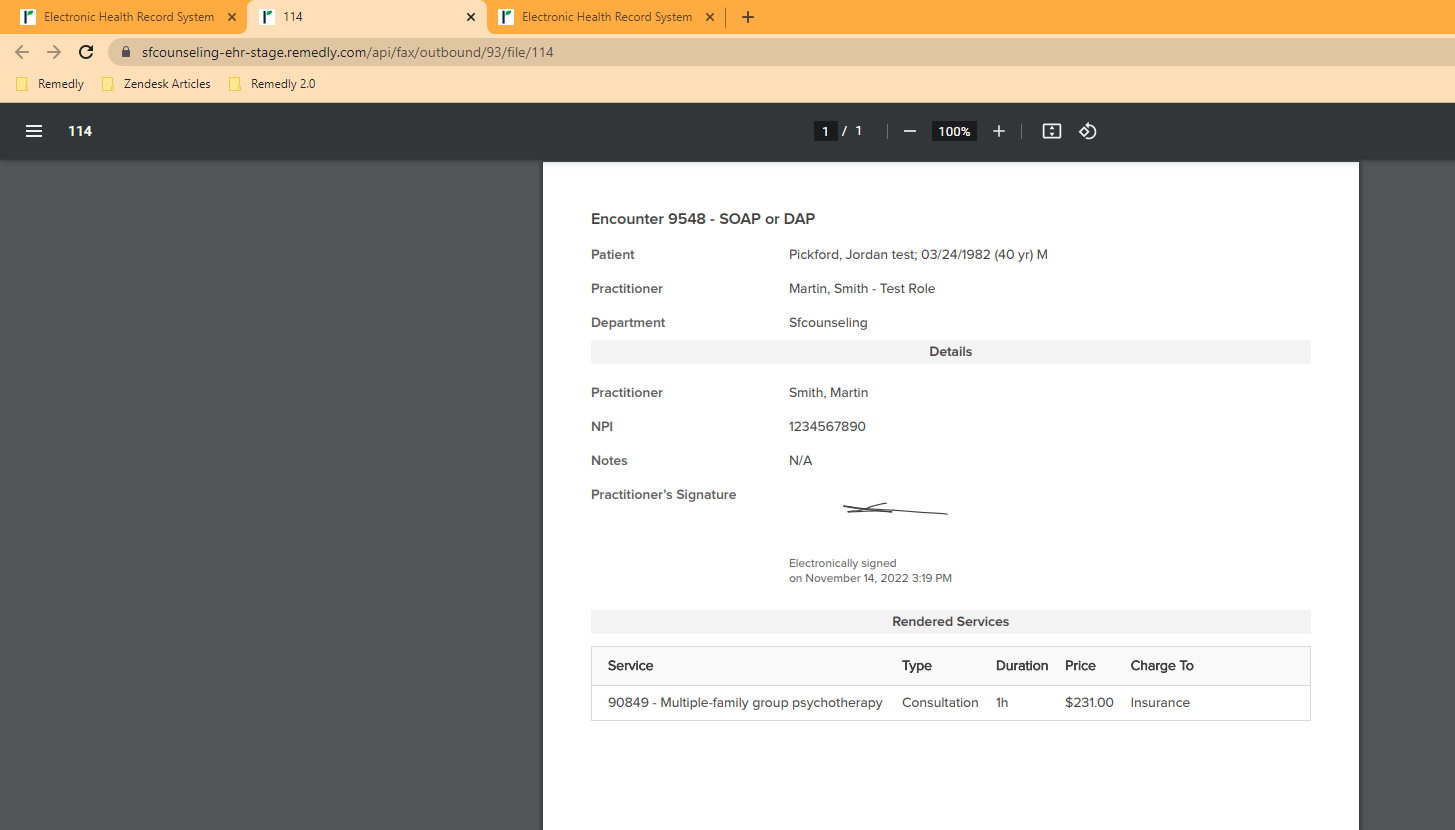Click the address bar URL

point(348,52)
